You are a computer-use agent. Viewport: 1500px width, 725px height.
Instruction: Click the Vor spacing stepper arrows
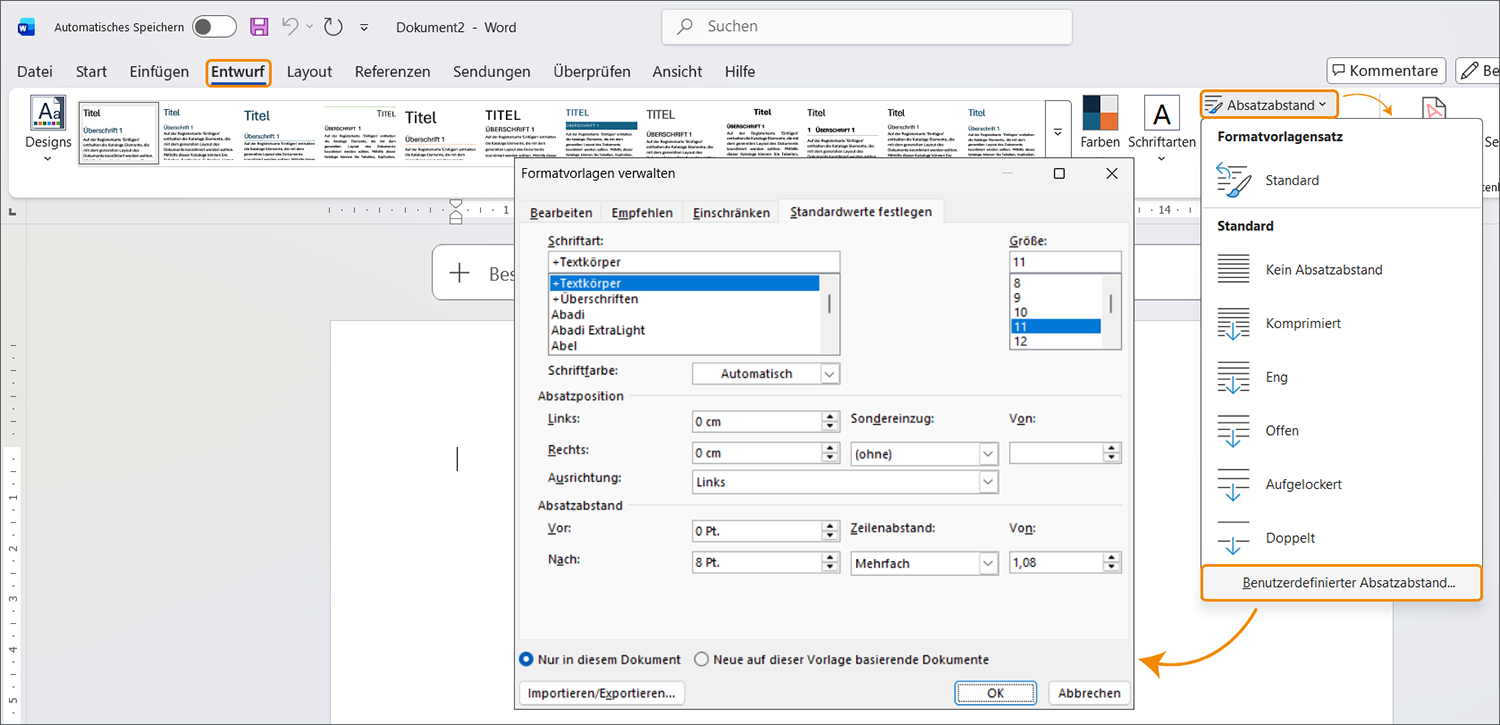tap(829, 531)
